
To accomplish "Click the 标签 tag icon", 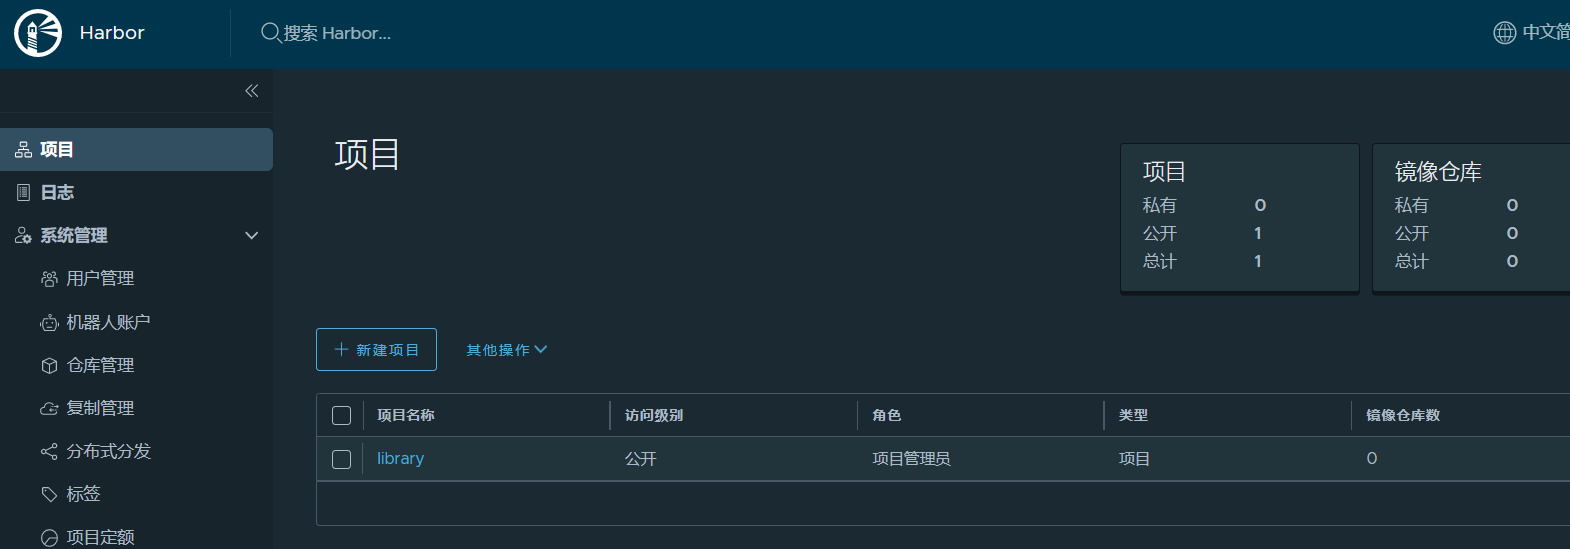I will pyautogui.click(x=49, y=494).
